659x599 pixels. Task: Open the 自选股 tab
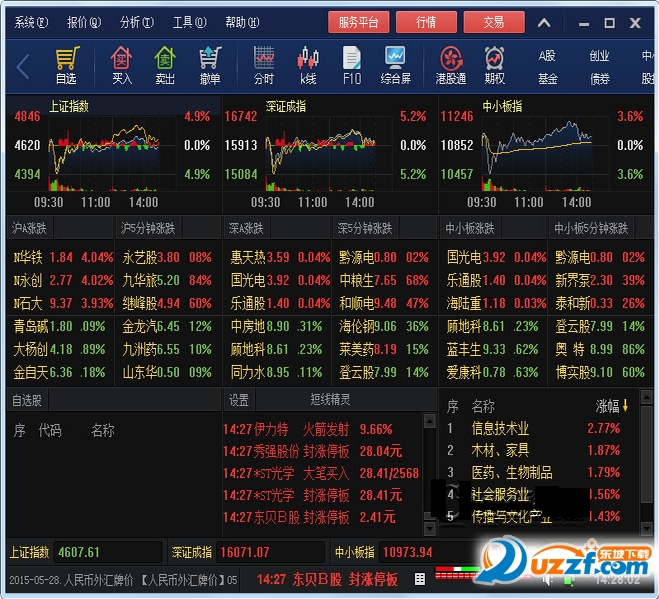[x=27, y=400]
